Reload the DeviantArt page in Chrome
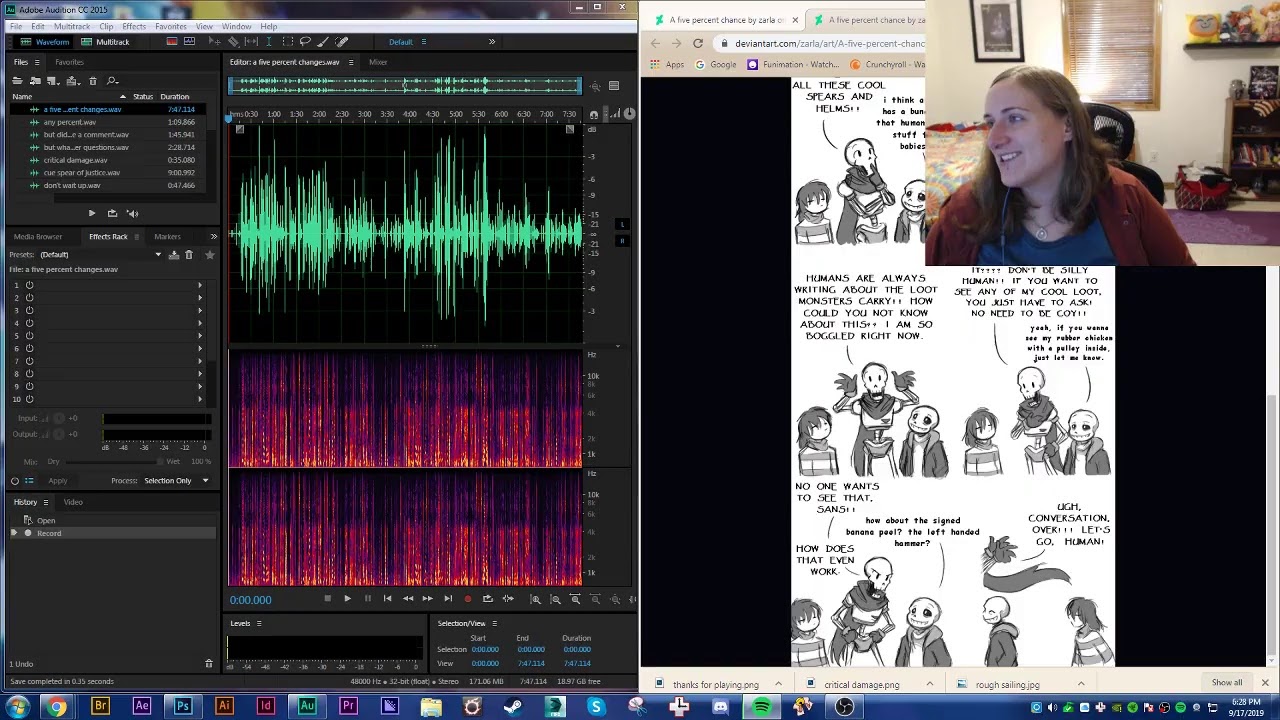Image resolution: width=1280 pixels, height=720 pixels. pyautogui.click(x=698, y=43)
